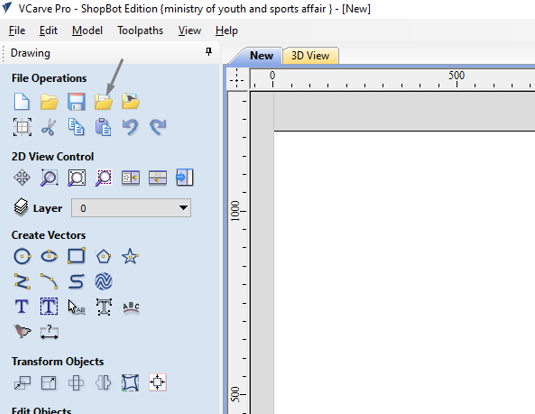Open the Layer manager stack icon
The image size is (535, 414).
tap(21, 207)
